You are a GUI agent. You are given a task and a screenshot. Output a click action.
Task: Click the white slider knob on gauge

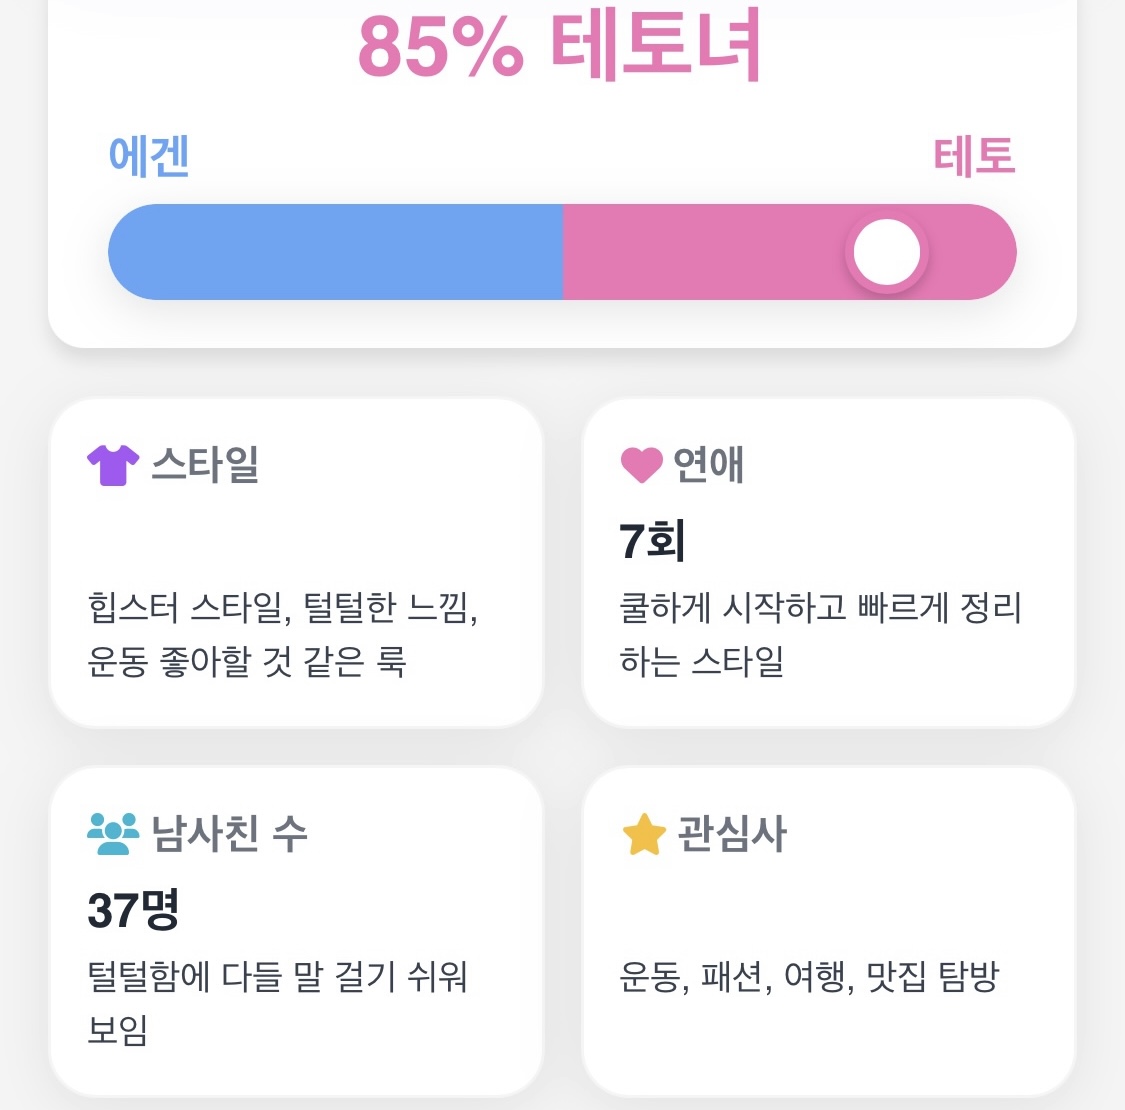(x=887, y=252)
